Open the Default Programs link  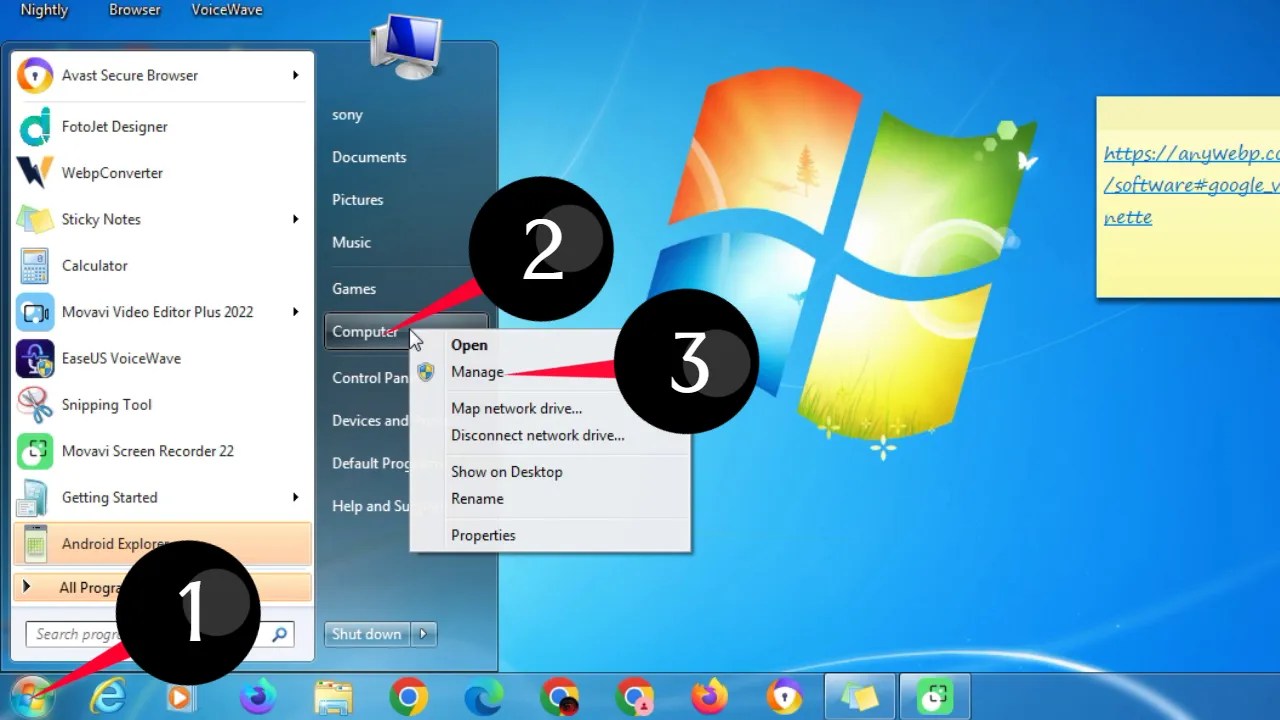(x=370, y=463)
